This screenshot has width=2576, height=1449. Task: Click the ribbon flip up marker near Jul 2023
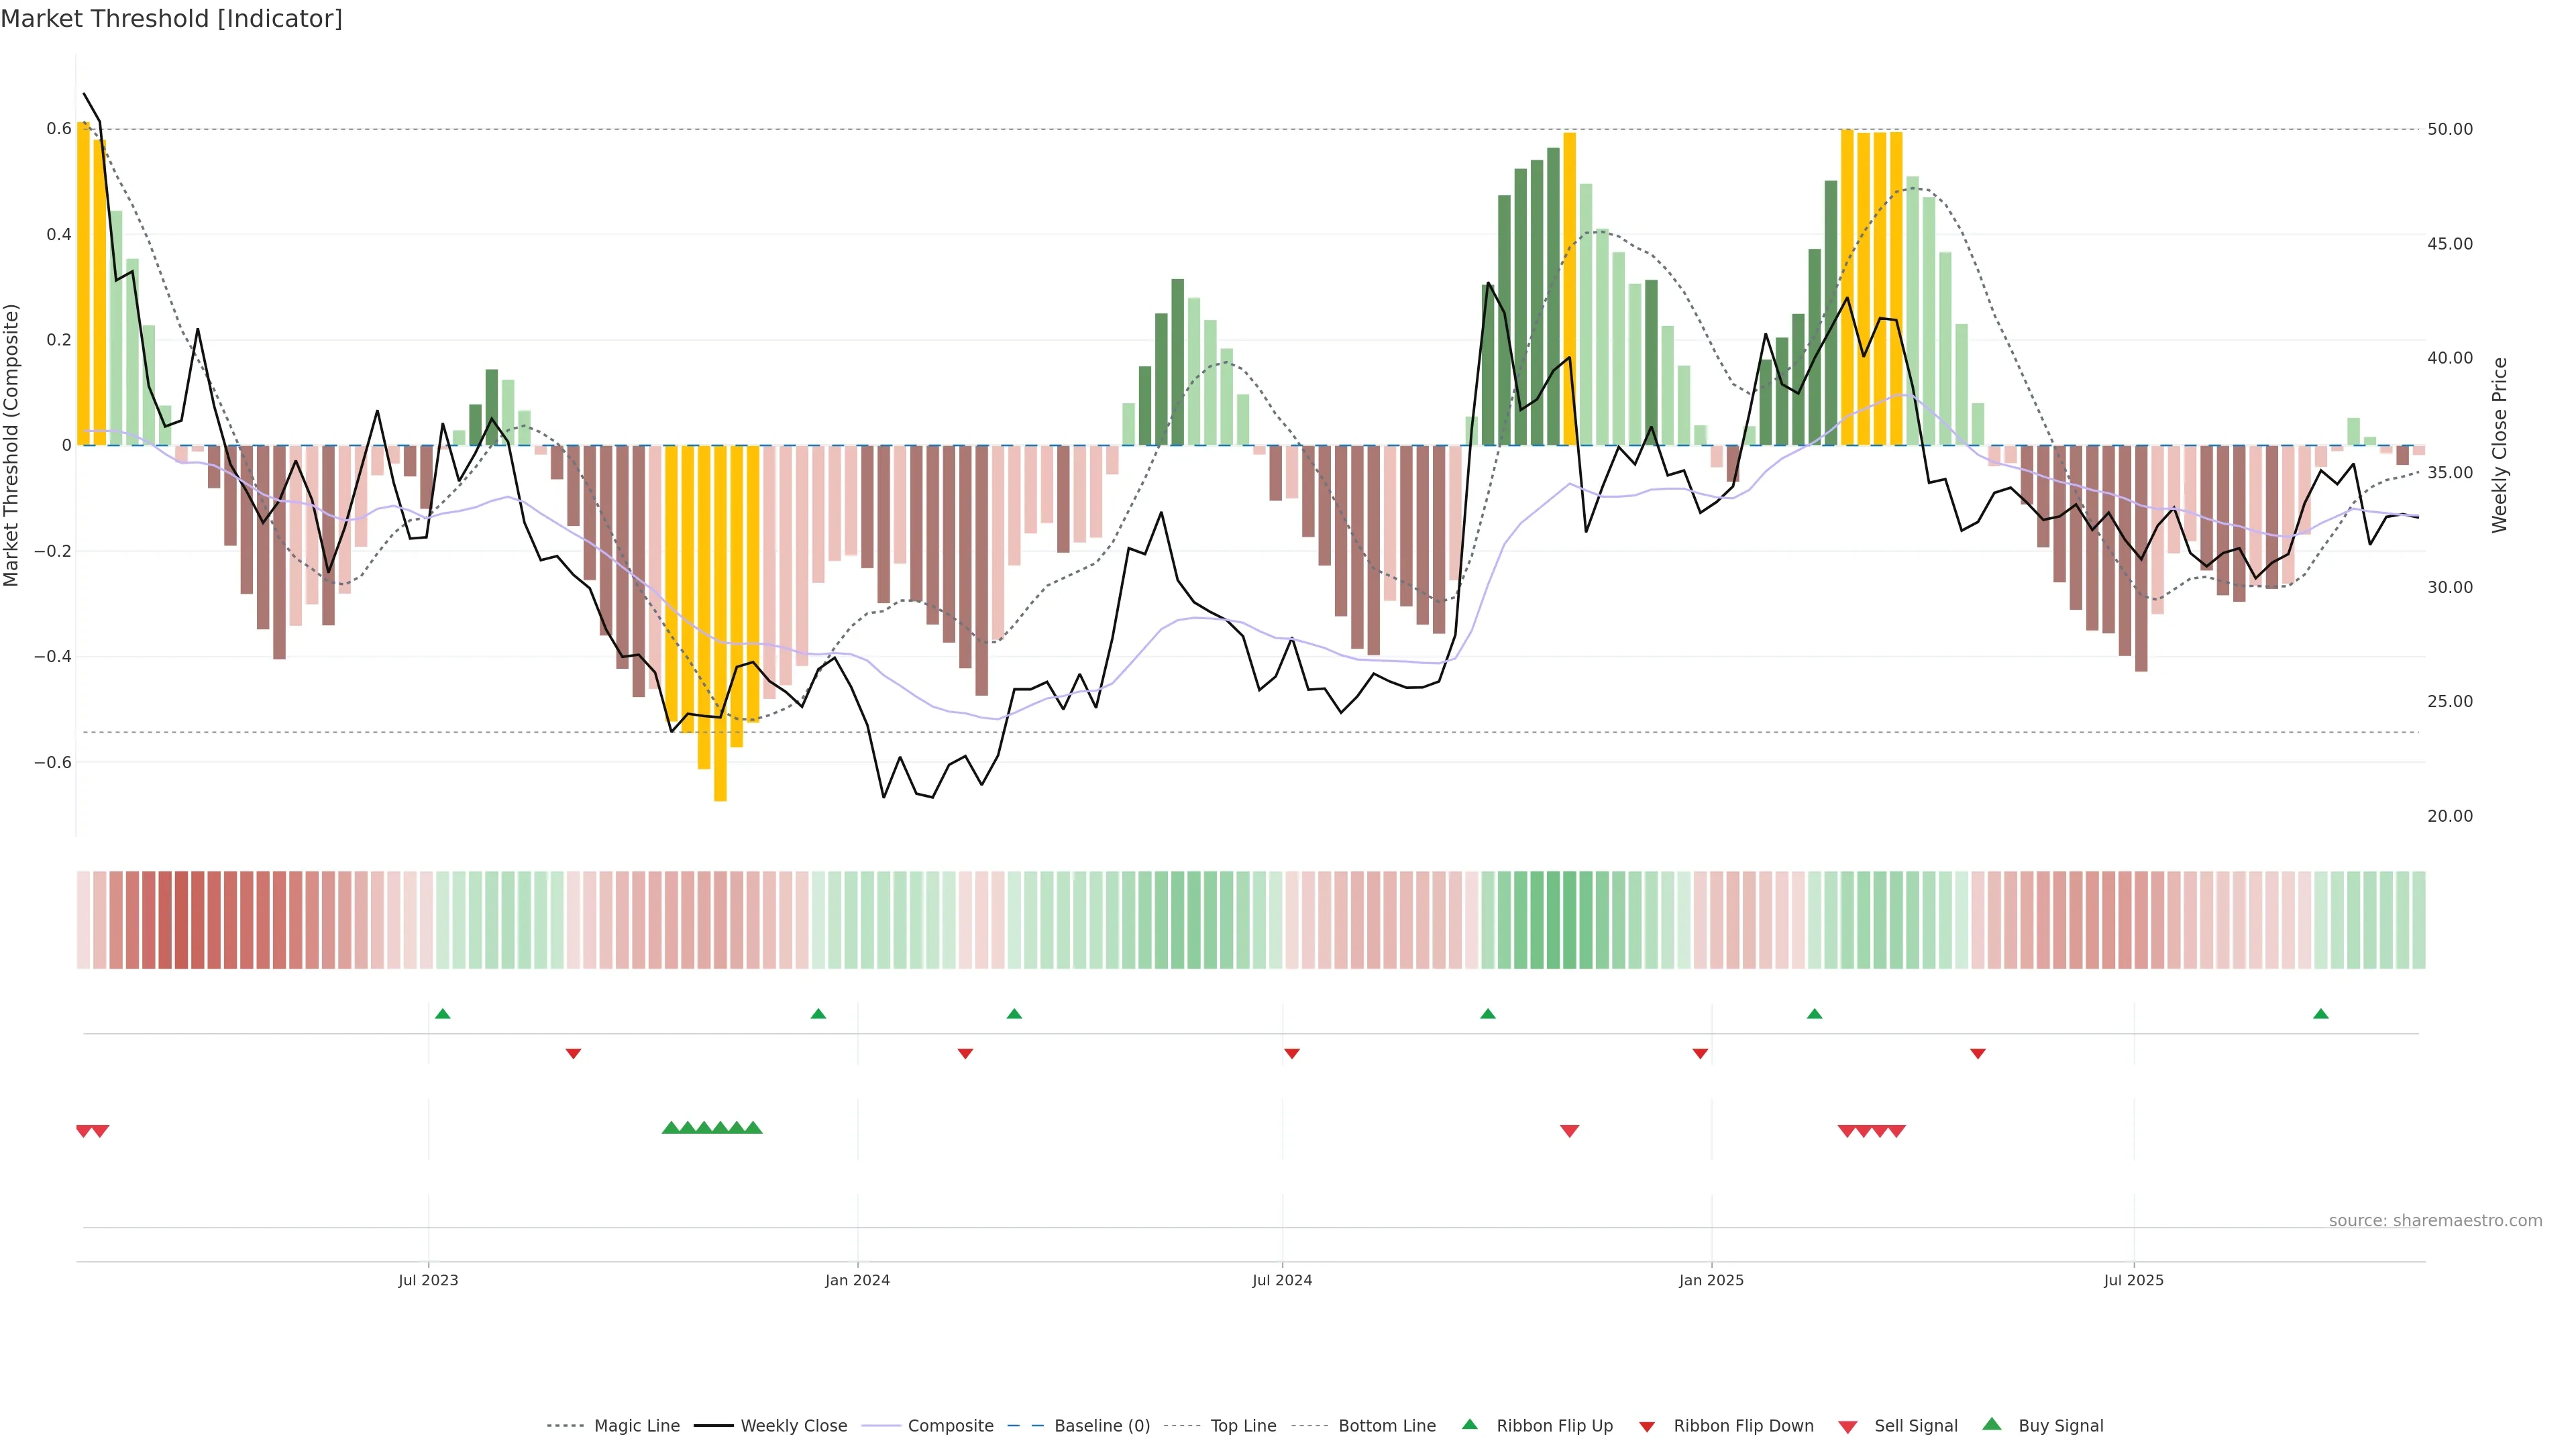[x=443, y=1014]
